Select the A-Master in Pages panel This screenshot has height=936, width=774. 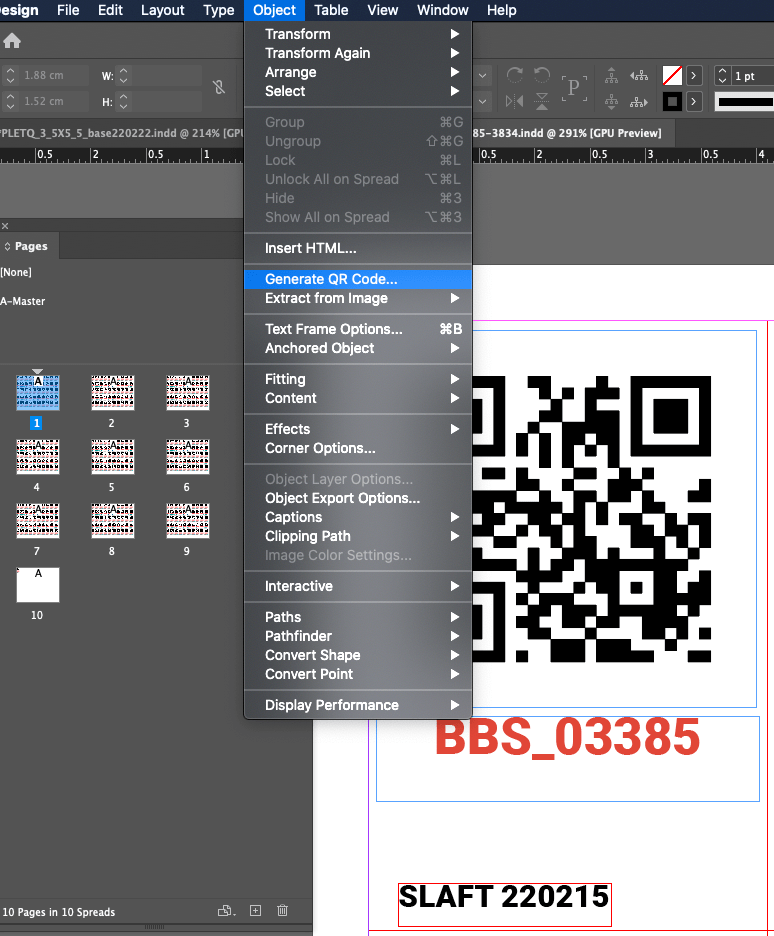[x=23, y=301]
